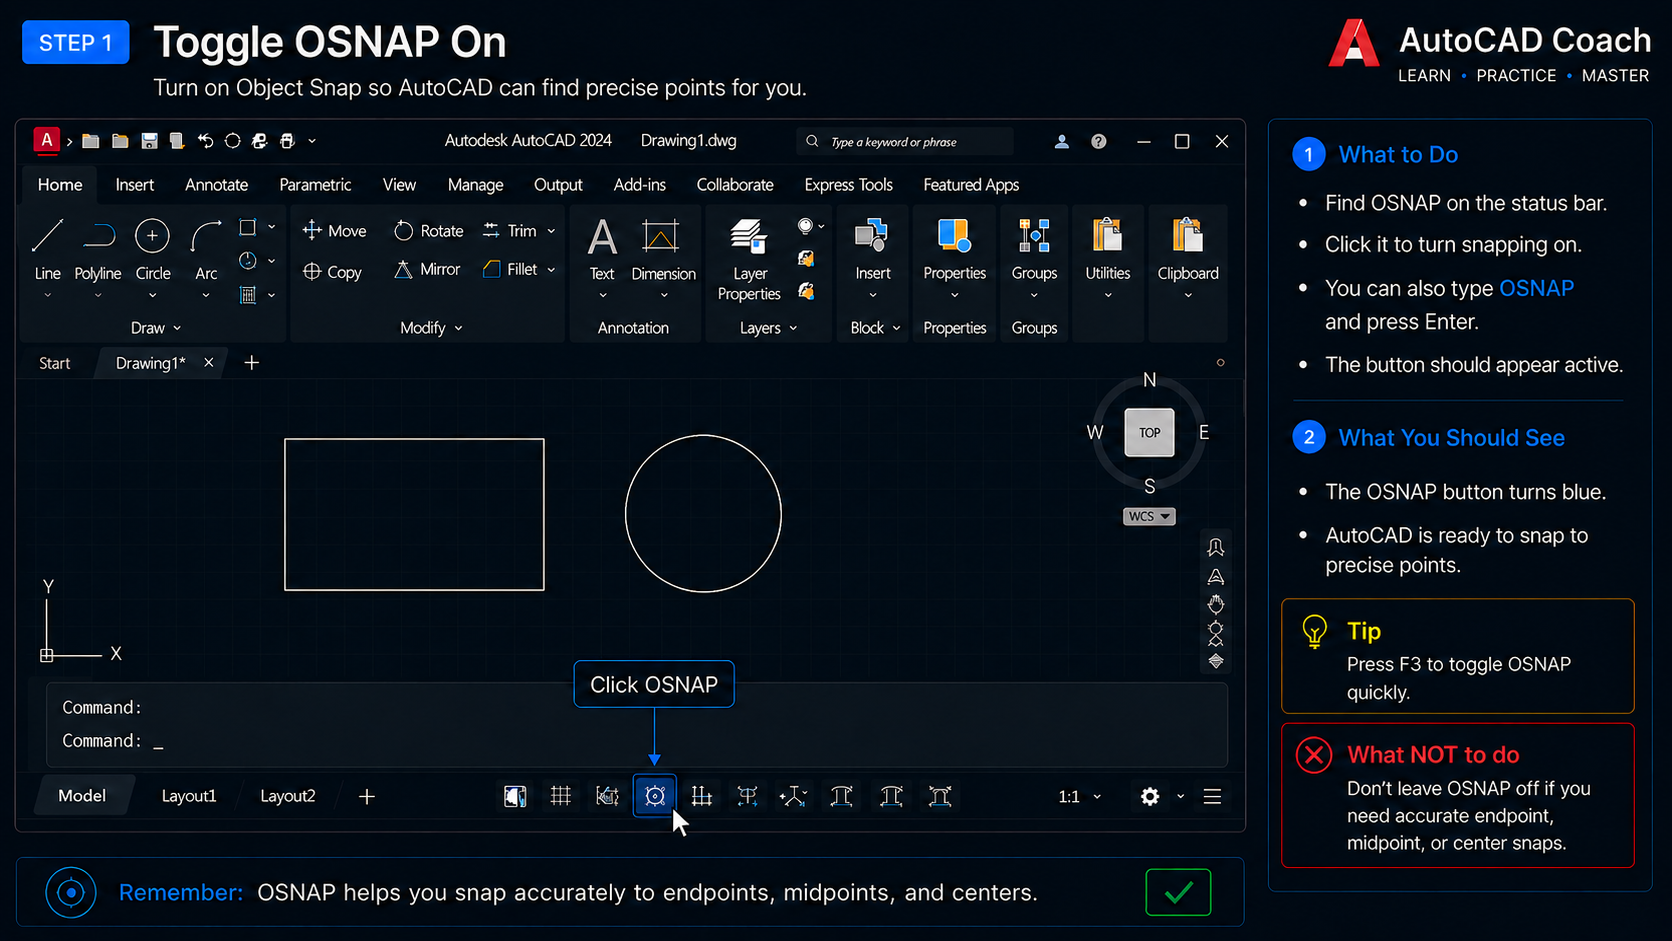This screenshot has width=1672, height=941.
Task: Click the Rotate tool
Action: [429, 231]
